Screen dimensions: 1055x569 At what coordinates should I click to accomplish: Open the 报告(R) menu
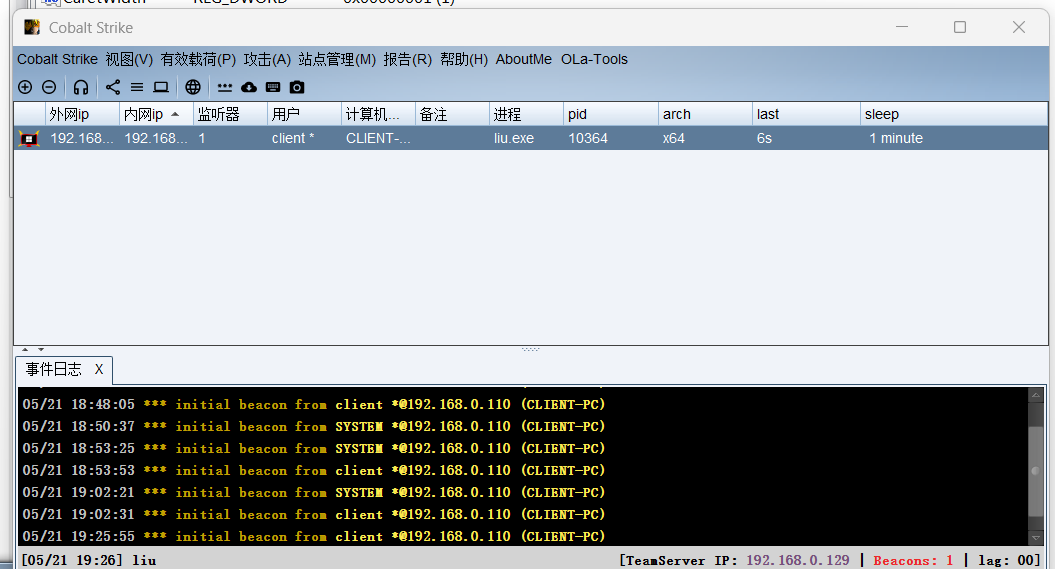(408, 59)
